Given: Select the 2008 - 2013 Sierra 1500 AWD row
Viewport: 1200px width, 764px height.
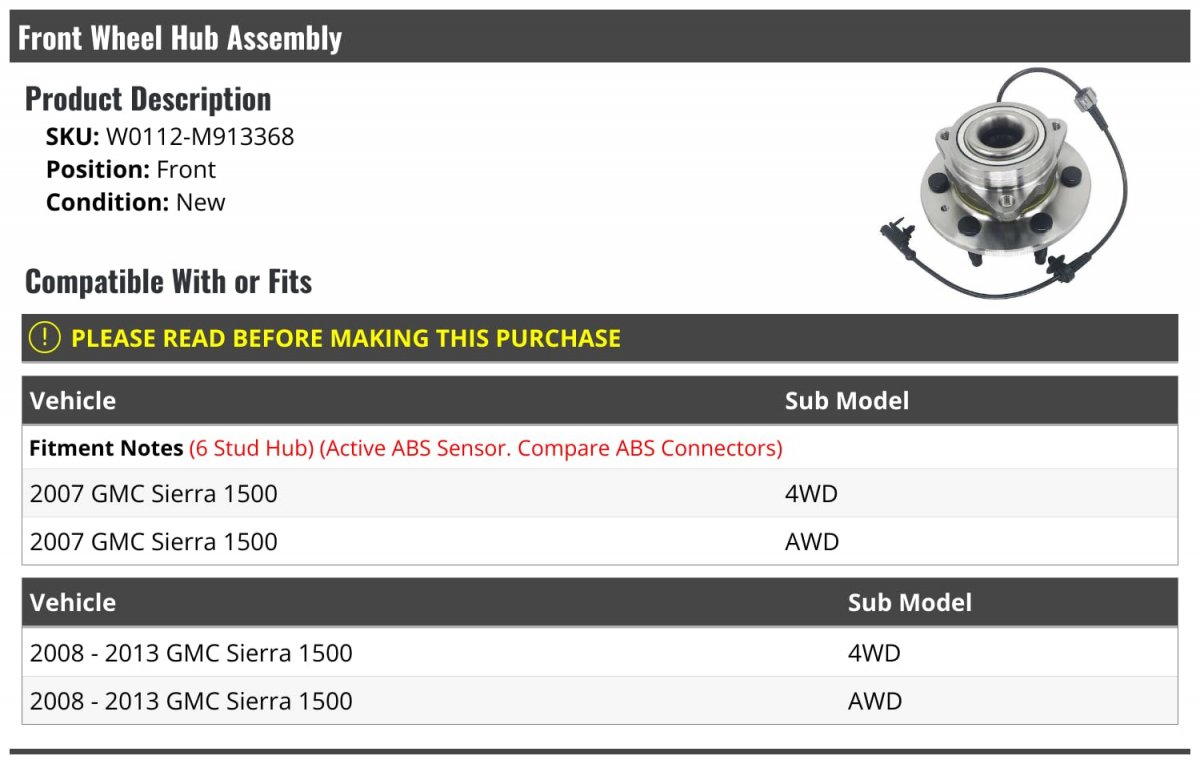Looking at the screenshot, I should (600, 701).
